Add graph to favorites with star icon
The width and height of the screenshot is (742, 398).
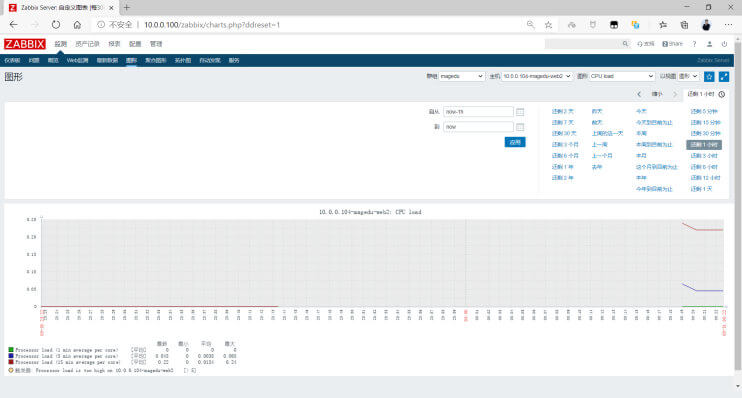709,76
